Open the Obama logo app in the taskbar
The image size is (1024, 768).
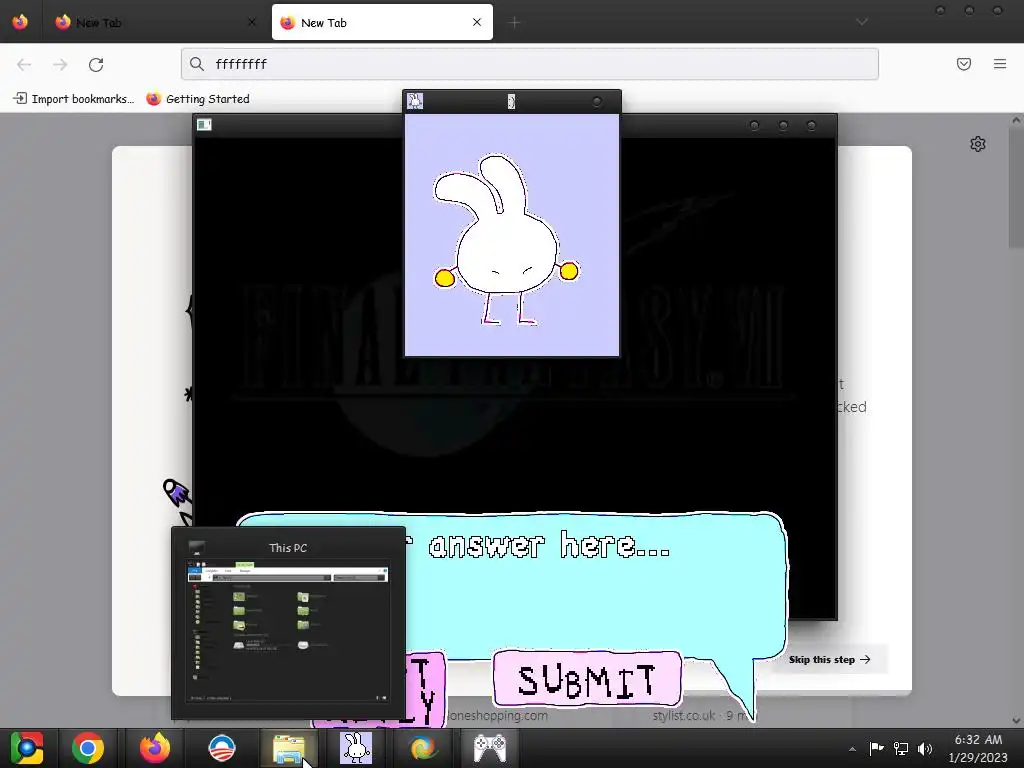[222, 748]
